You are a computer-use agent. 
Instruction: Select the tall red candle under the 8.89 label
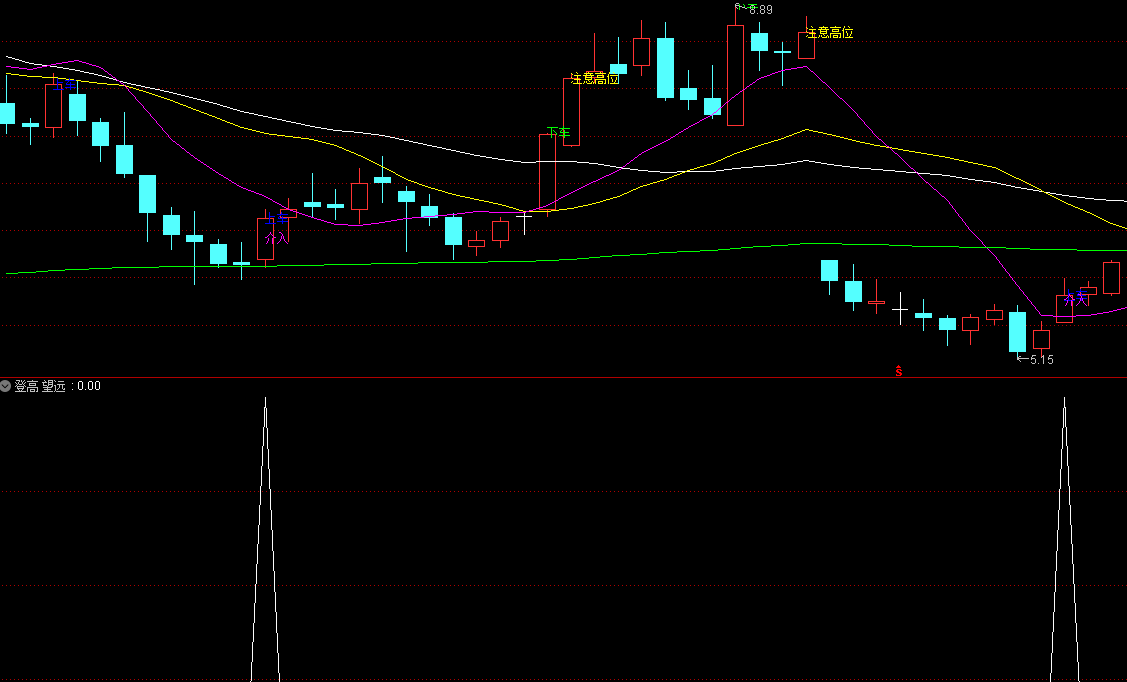735,75
